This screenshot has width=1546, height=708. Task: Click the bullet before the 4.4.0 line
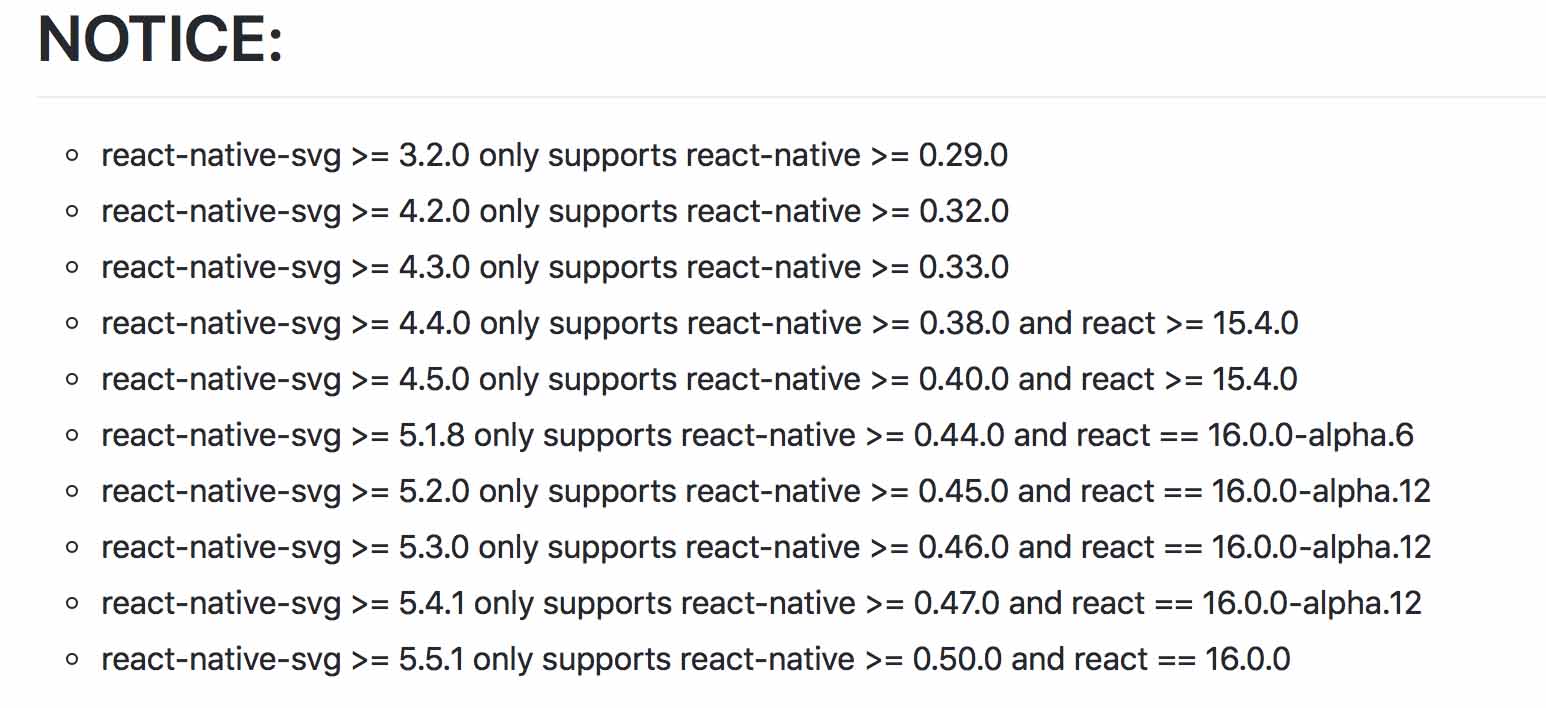71,324
